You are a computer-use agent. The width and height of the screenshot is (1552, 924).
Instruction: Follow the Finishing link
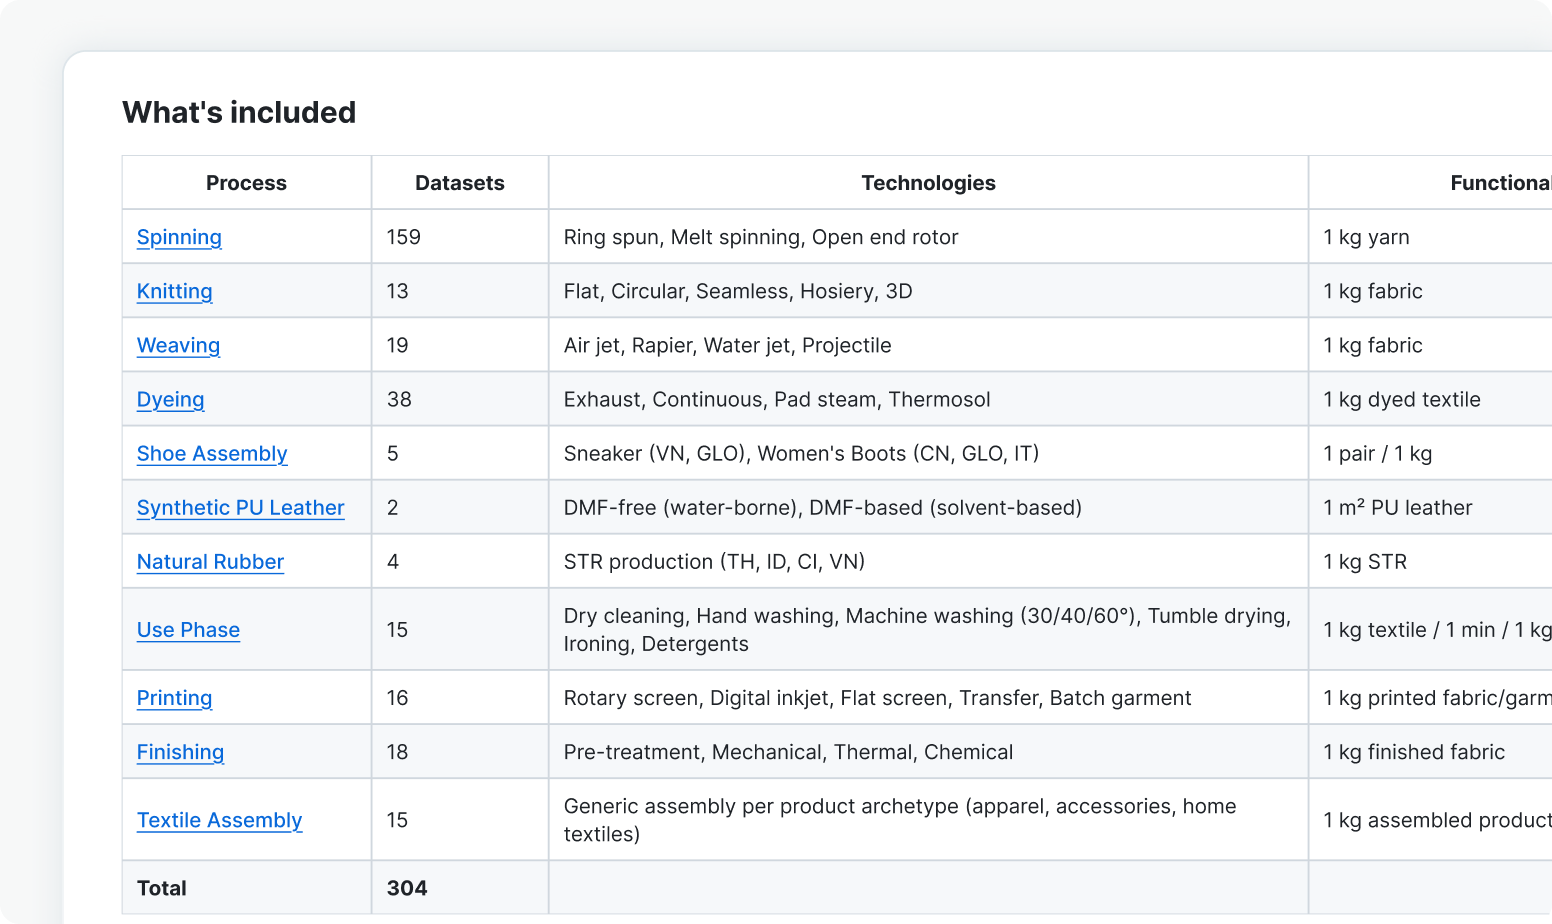[x=180, y=751]
